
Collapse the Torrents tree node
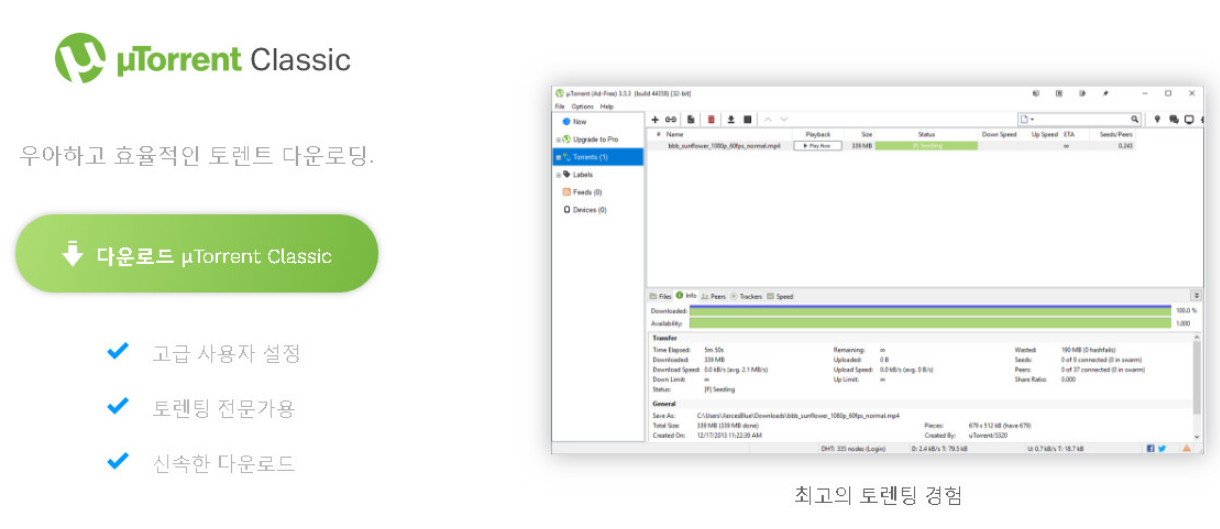point(556,157)
